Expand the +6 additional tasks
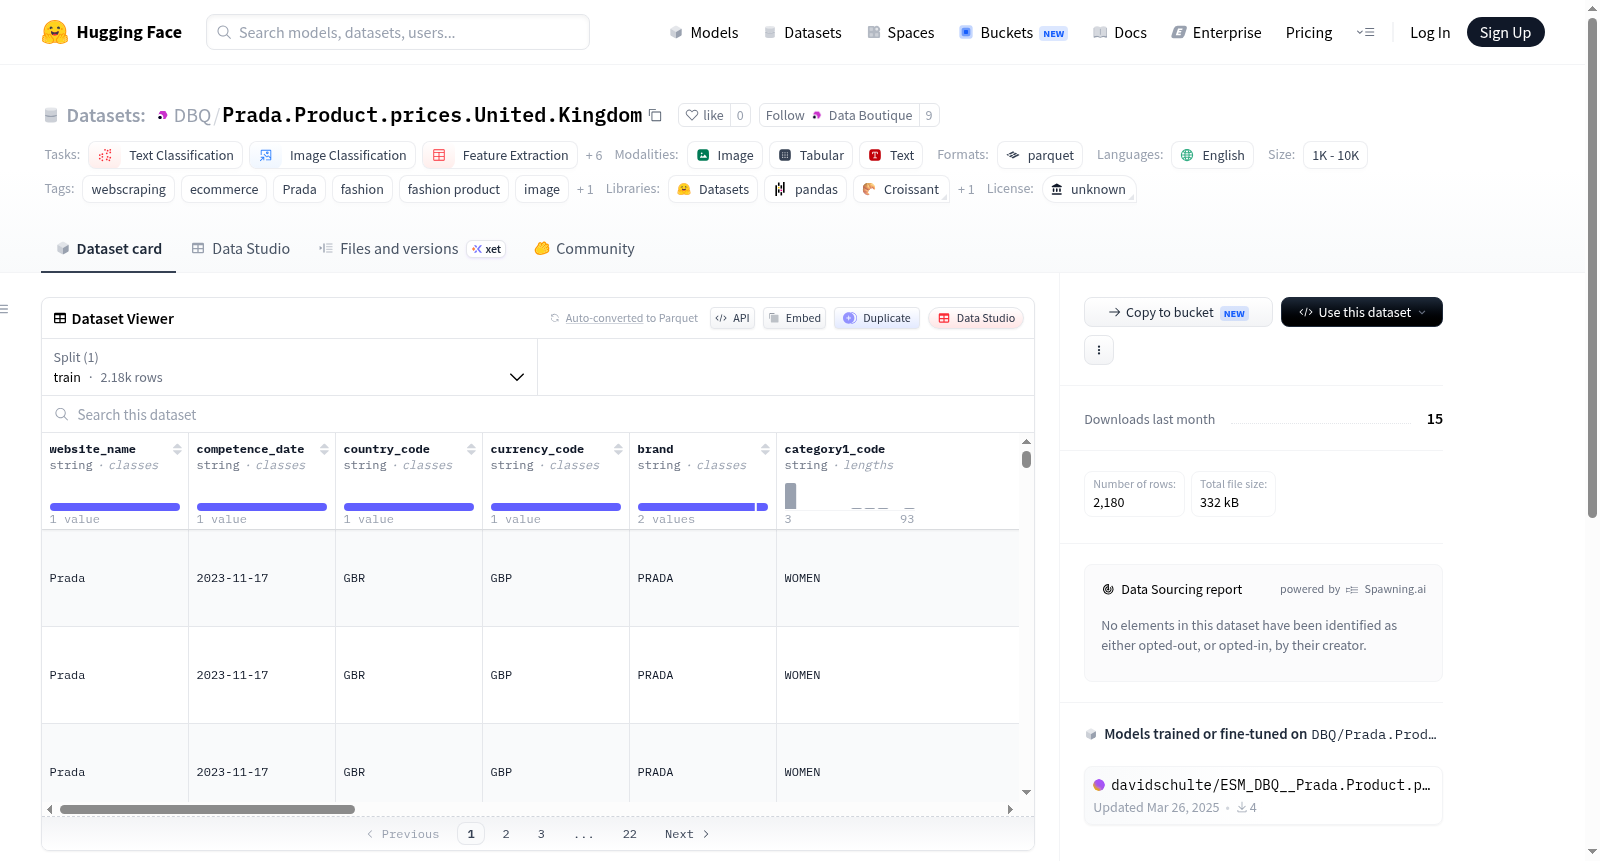Image resolution: width=1600 pixels, height=861 pixels. [x=594, y=155]
